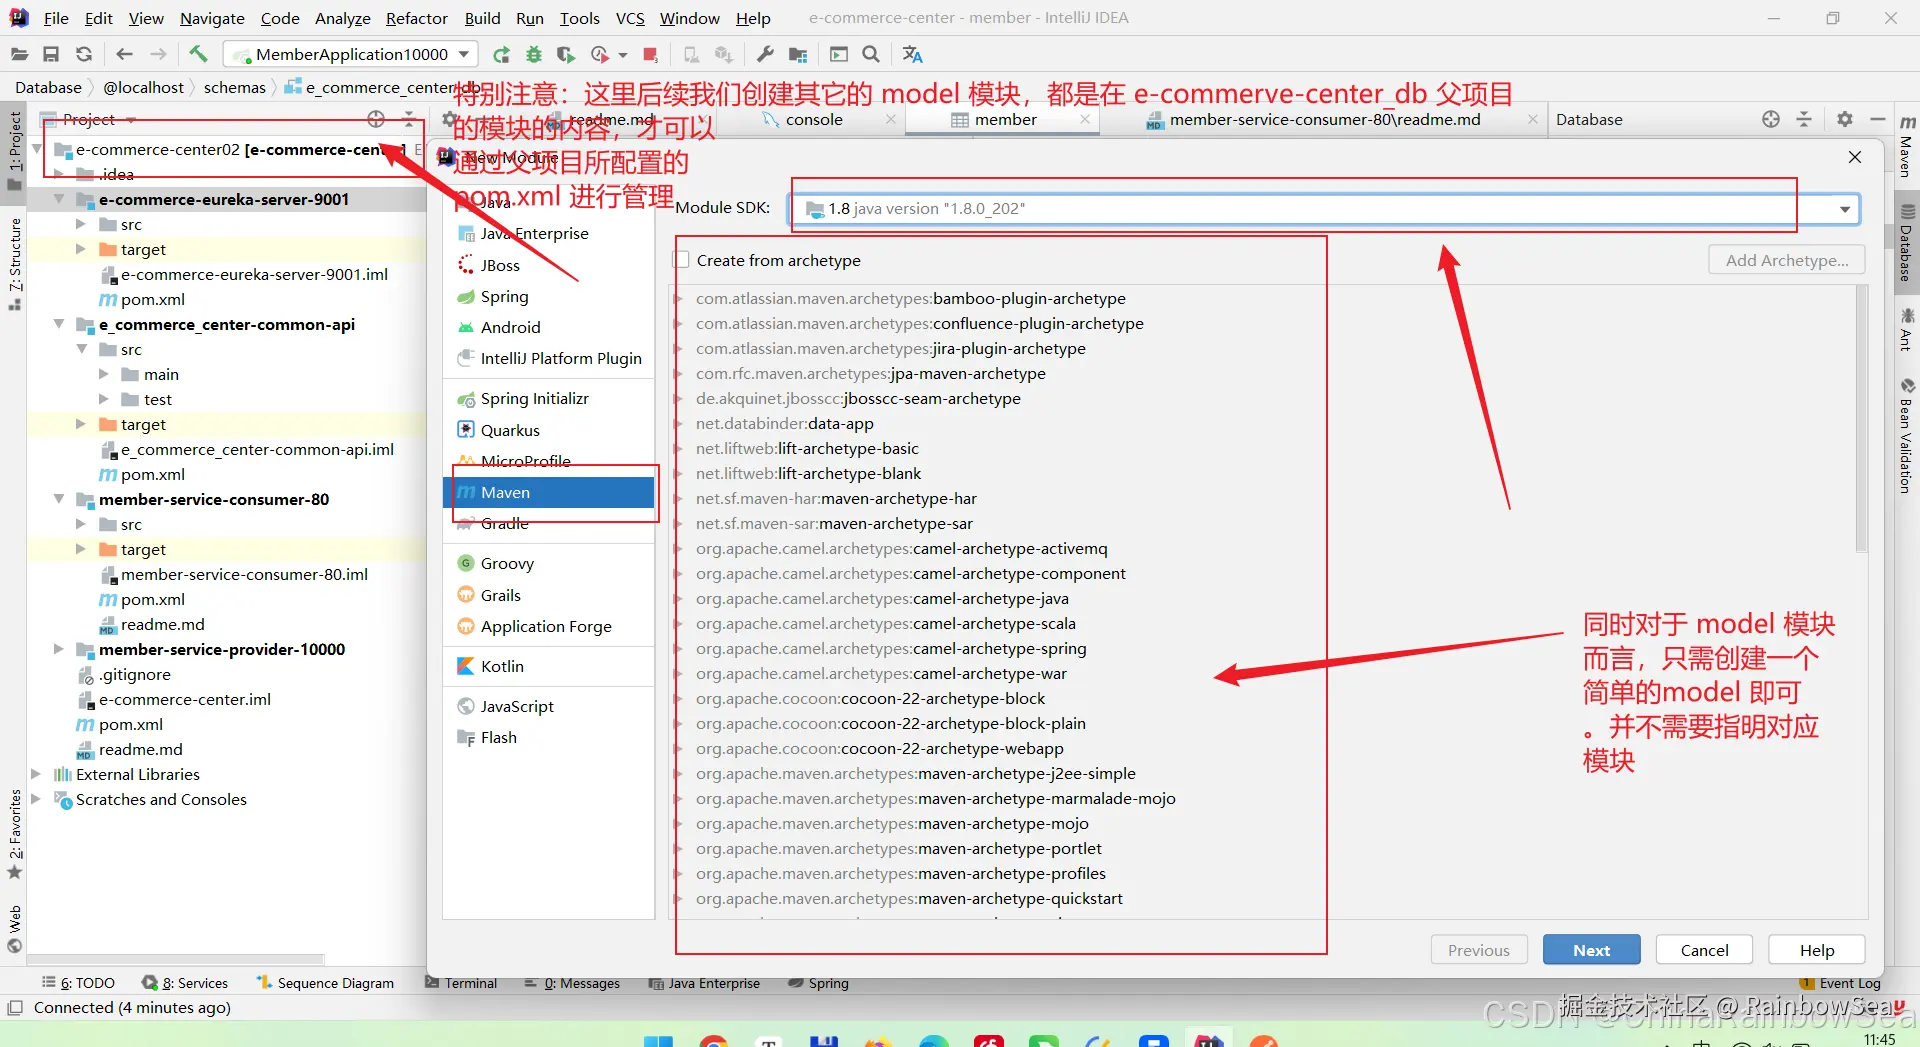Open the File menu
Image resolution: width=1920 pixels, height=1047 pixels.
(56, 18)
